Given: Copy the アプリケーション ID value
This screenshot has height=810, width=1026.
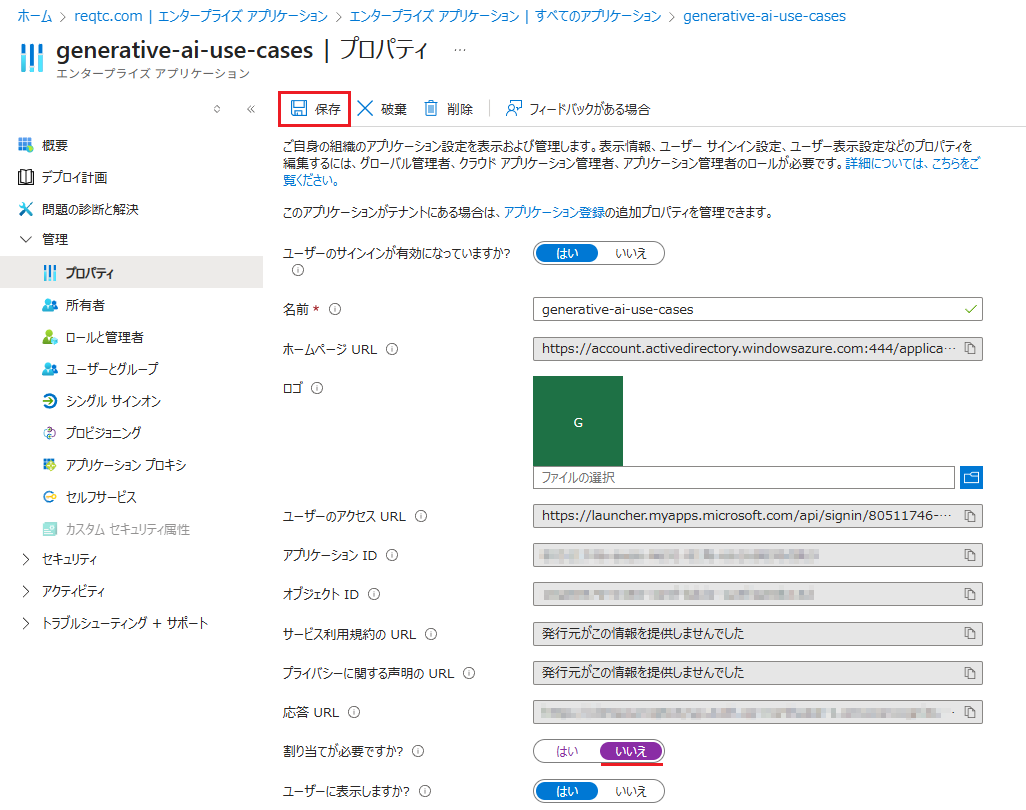Looking at the screenshot, I should pyautogui.click(x=971, y=555).
